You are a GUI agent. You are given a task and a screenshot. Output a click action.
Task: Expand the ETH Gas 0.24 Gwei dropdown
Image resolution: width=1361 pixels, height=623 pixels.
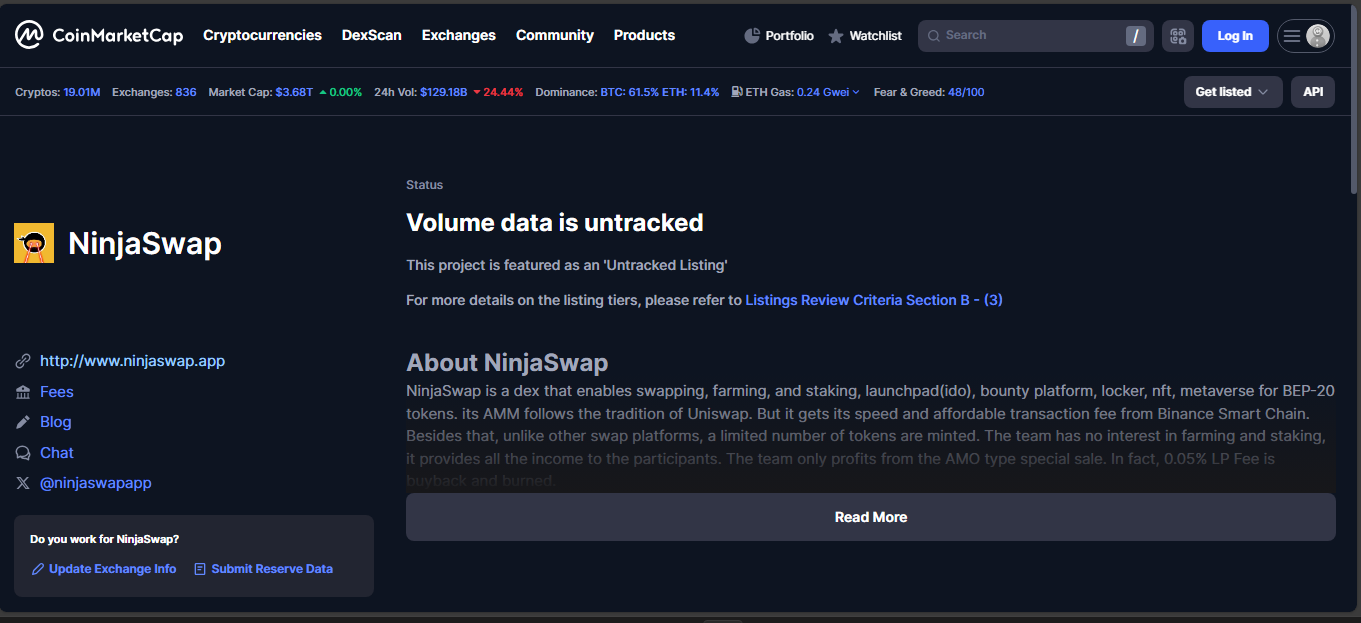(x=828, y=92)
